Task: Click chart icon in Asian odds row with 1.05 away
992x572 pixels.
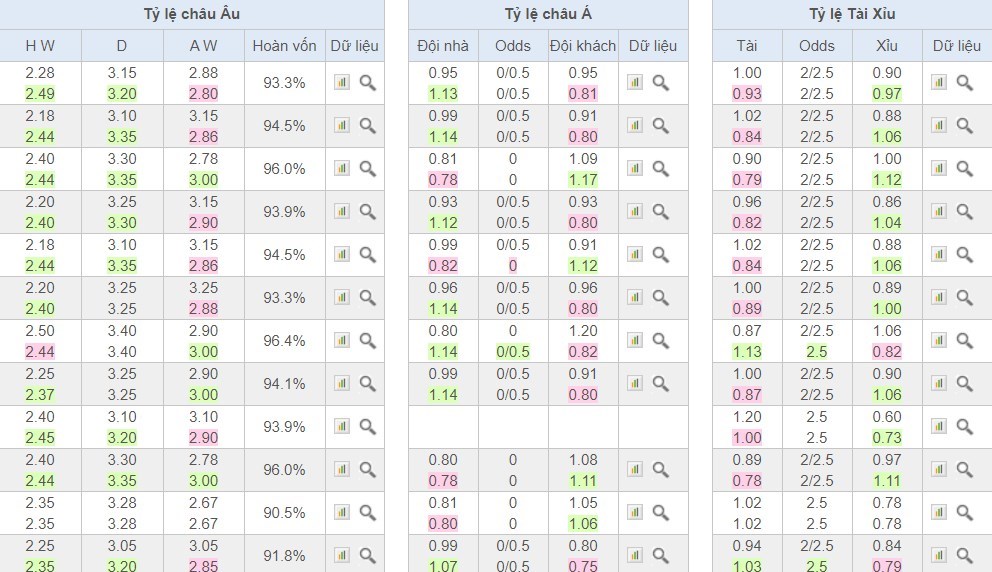Action: pos(635,513)
